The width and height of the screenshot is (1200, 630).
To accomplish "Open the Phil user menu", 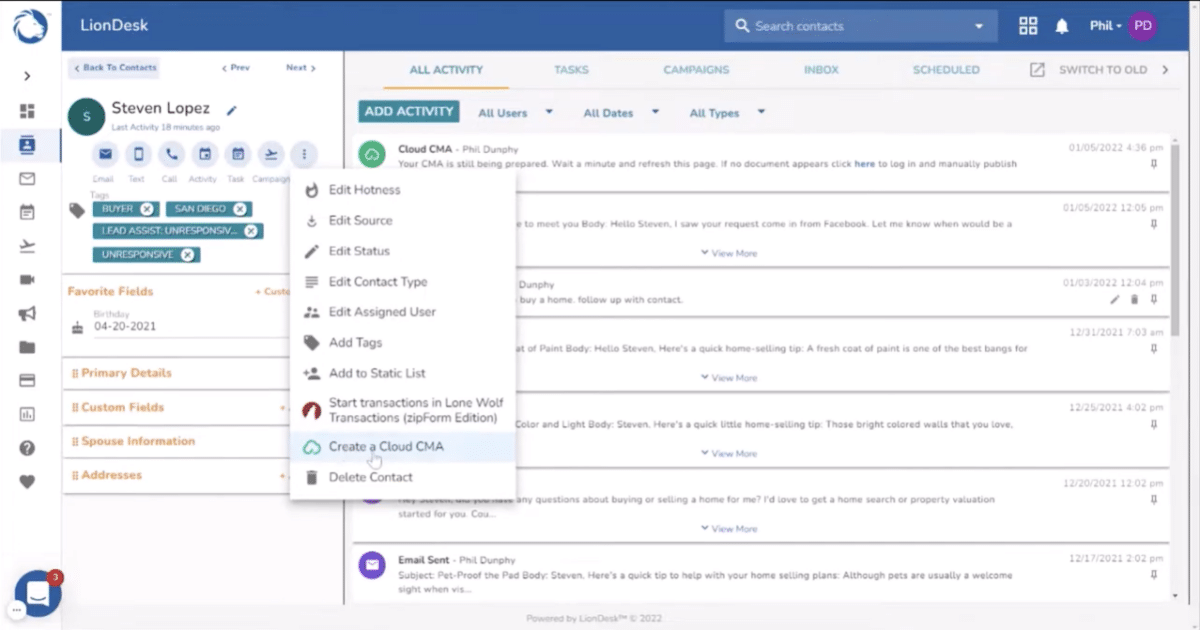I will click(1122, 26).
